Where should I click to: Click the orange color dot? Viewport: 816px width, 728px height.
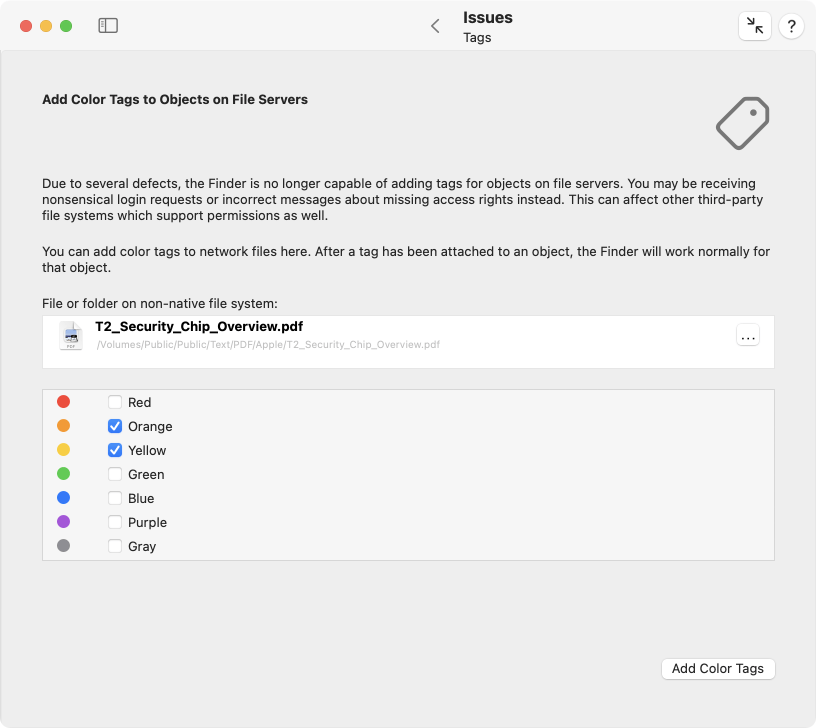coord(63,426)
